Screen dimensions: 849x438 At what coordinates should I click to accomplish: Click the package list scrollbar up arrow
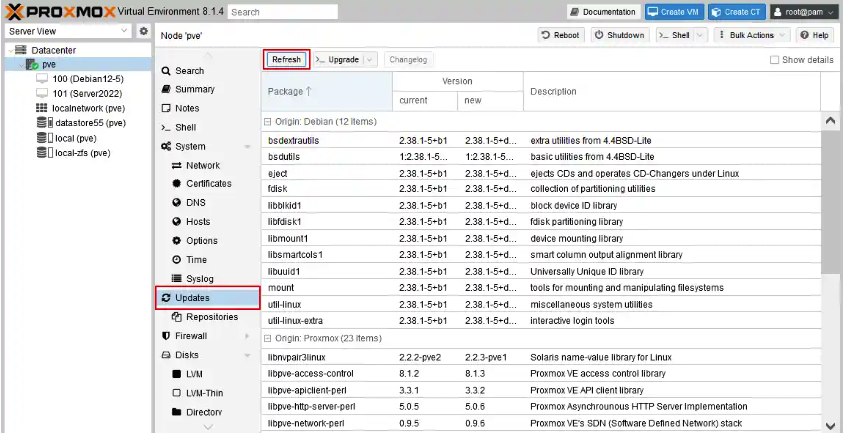(x=831, y=121)
